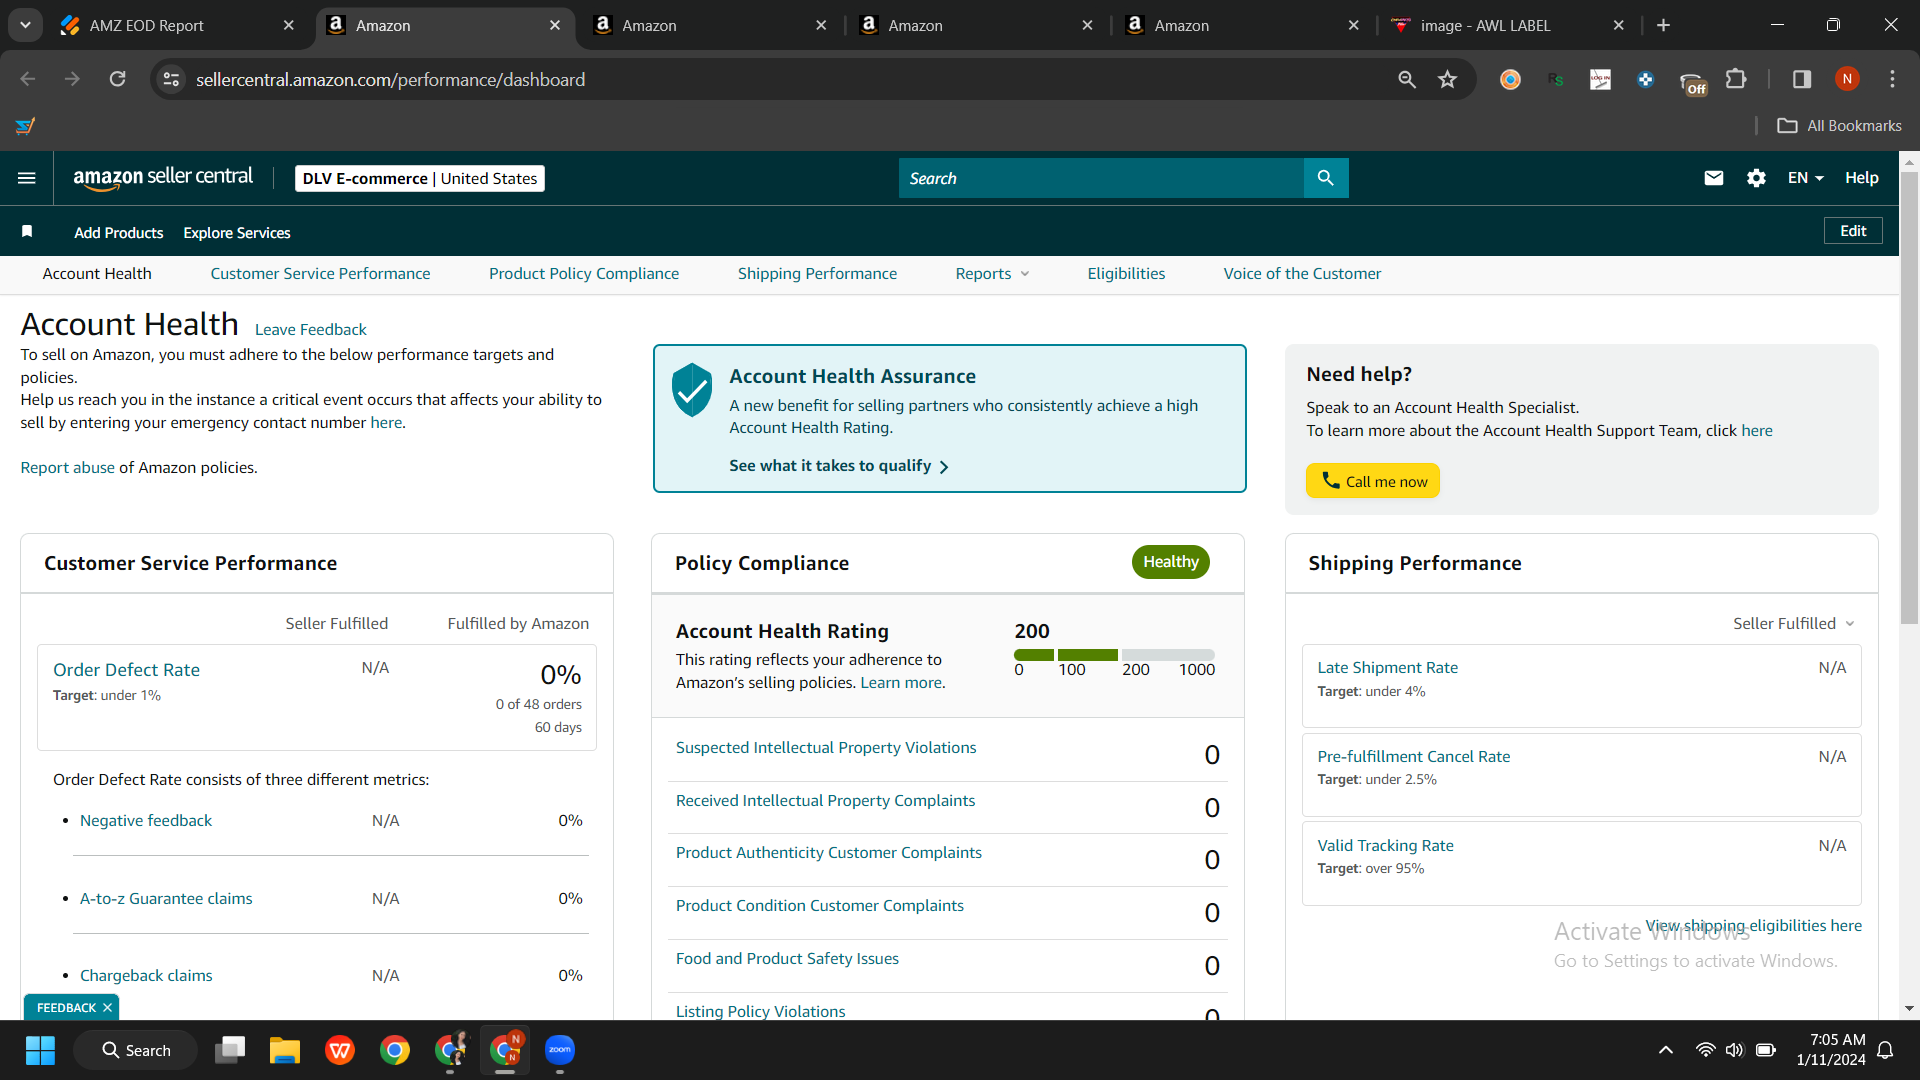
Task: Open Voice of the Customer tab
Action: (x=1302, y=274)
